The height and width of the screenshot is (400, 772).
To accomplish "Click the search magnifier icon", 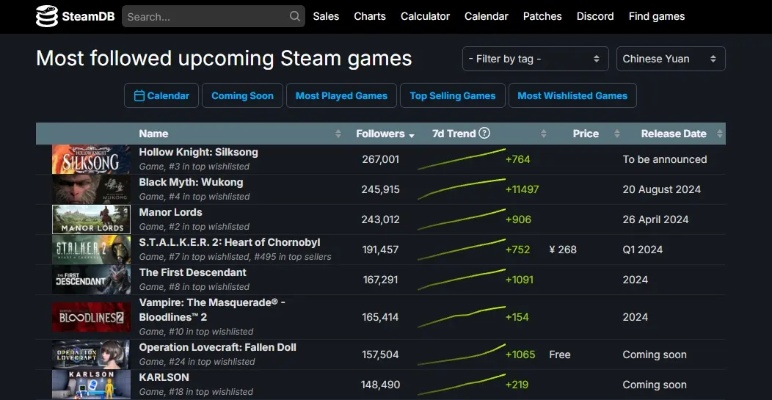I will 295,17.
